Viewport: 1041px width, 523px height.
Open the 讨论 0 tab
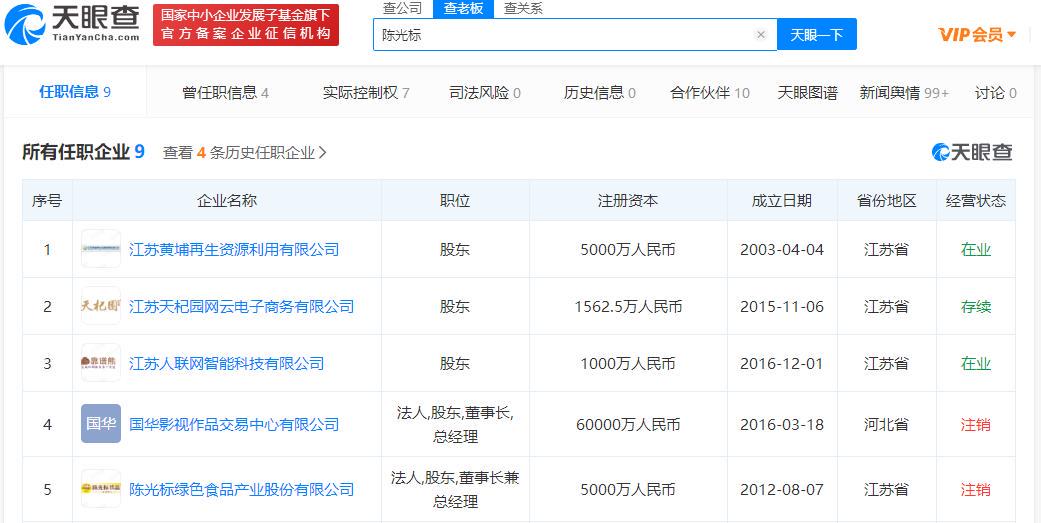(x=995, y=93)
